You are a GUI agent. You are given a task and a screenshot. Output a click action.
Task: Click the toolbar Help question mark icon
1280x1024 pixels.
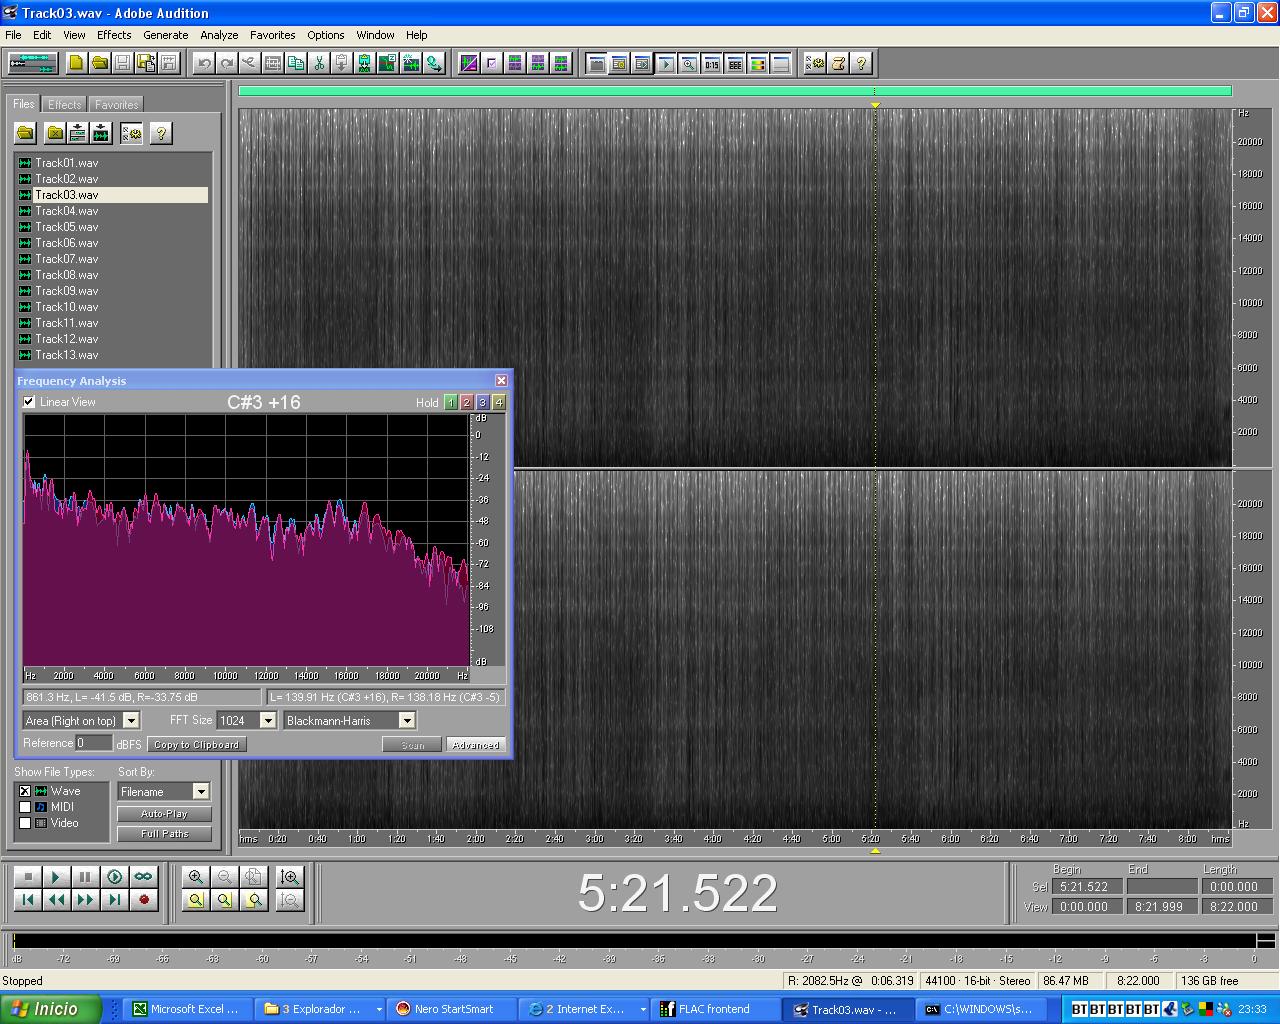(x=861, y=63)
